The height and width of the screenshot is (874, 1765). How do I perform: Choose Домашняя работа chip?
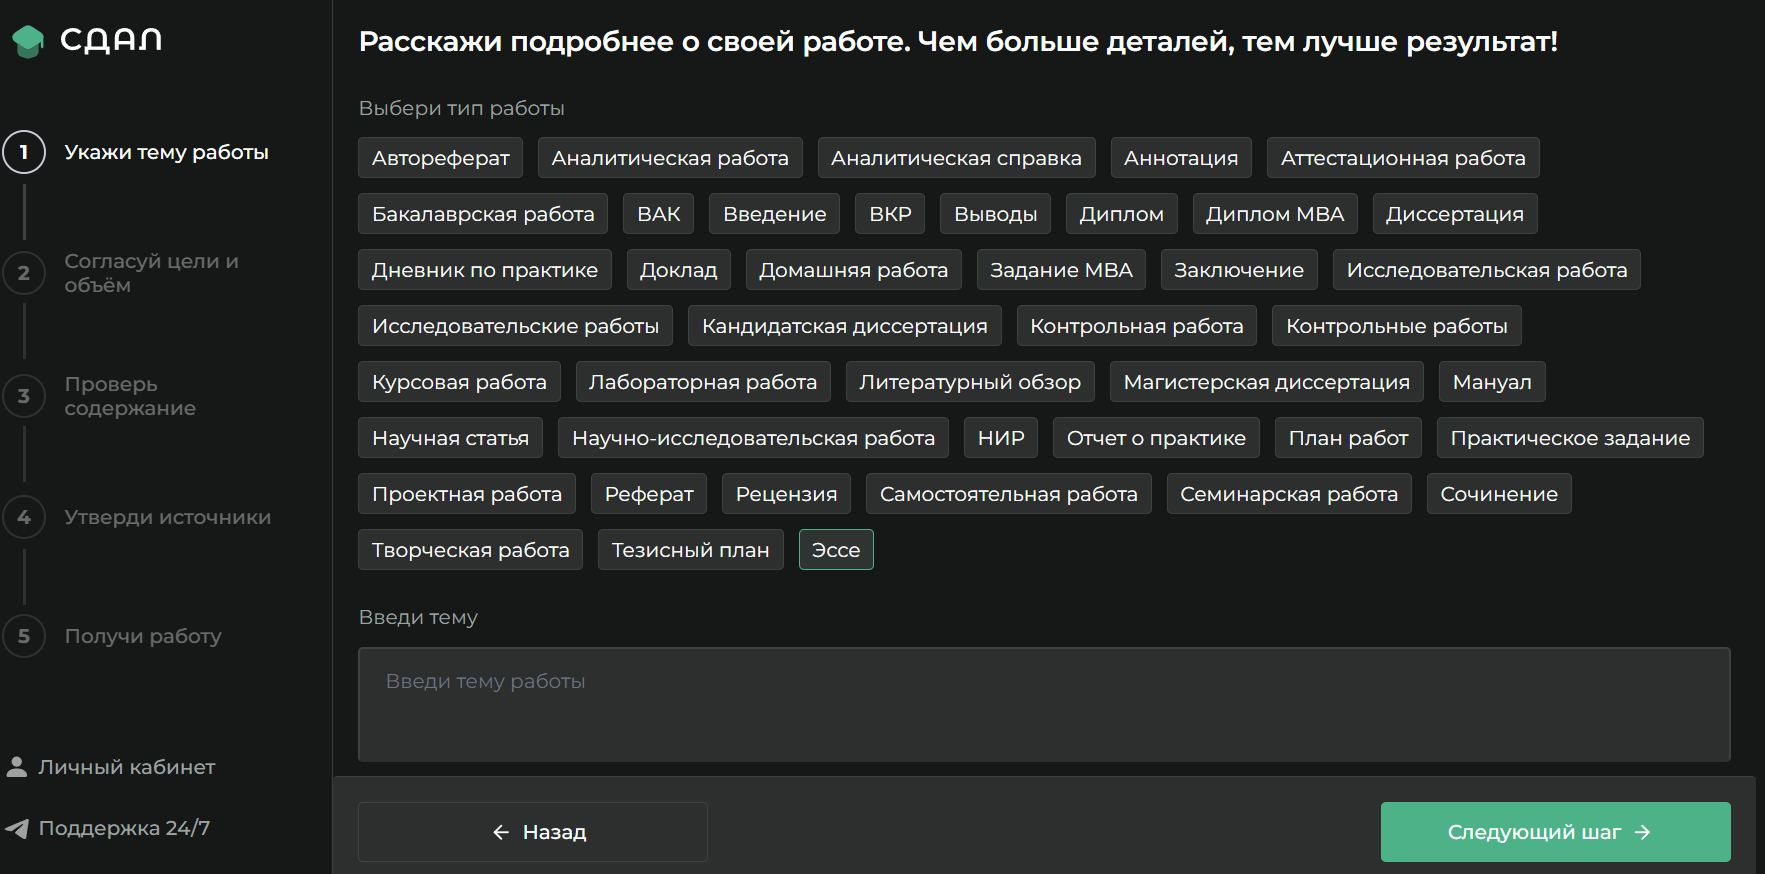pyautogui.click(x=854, y=270)
